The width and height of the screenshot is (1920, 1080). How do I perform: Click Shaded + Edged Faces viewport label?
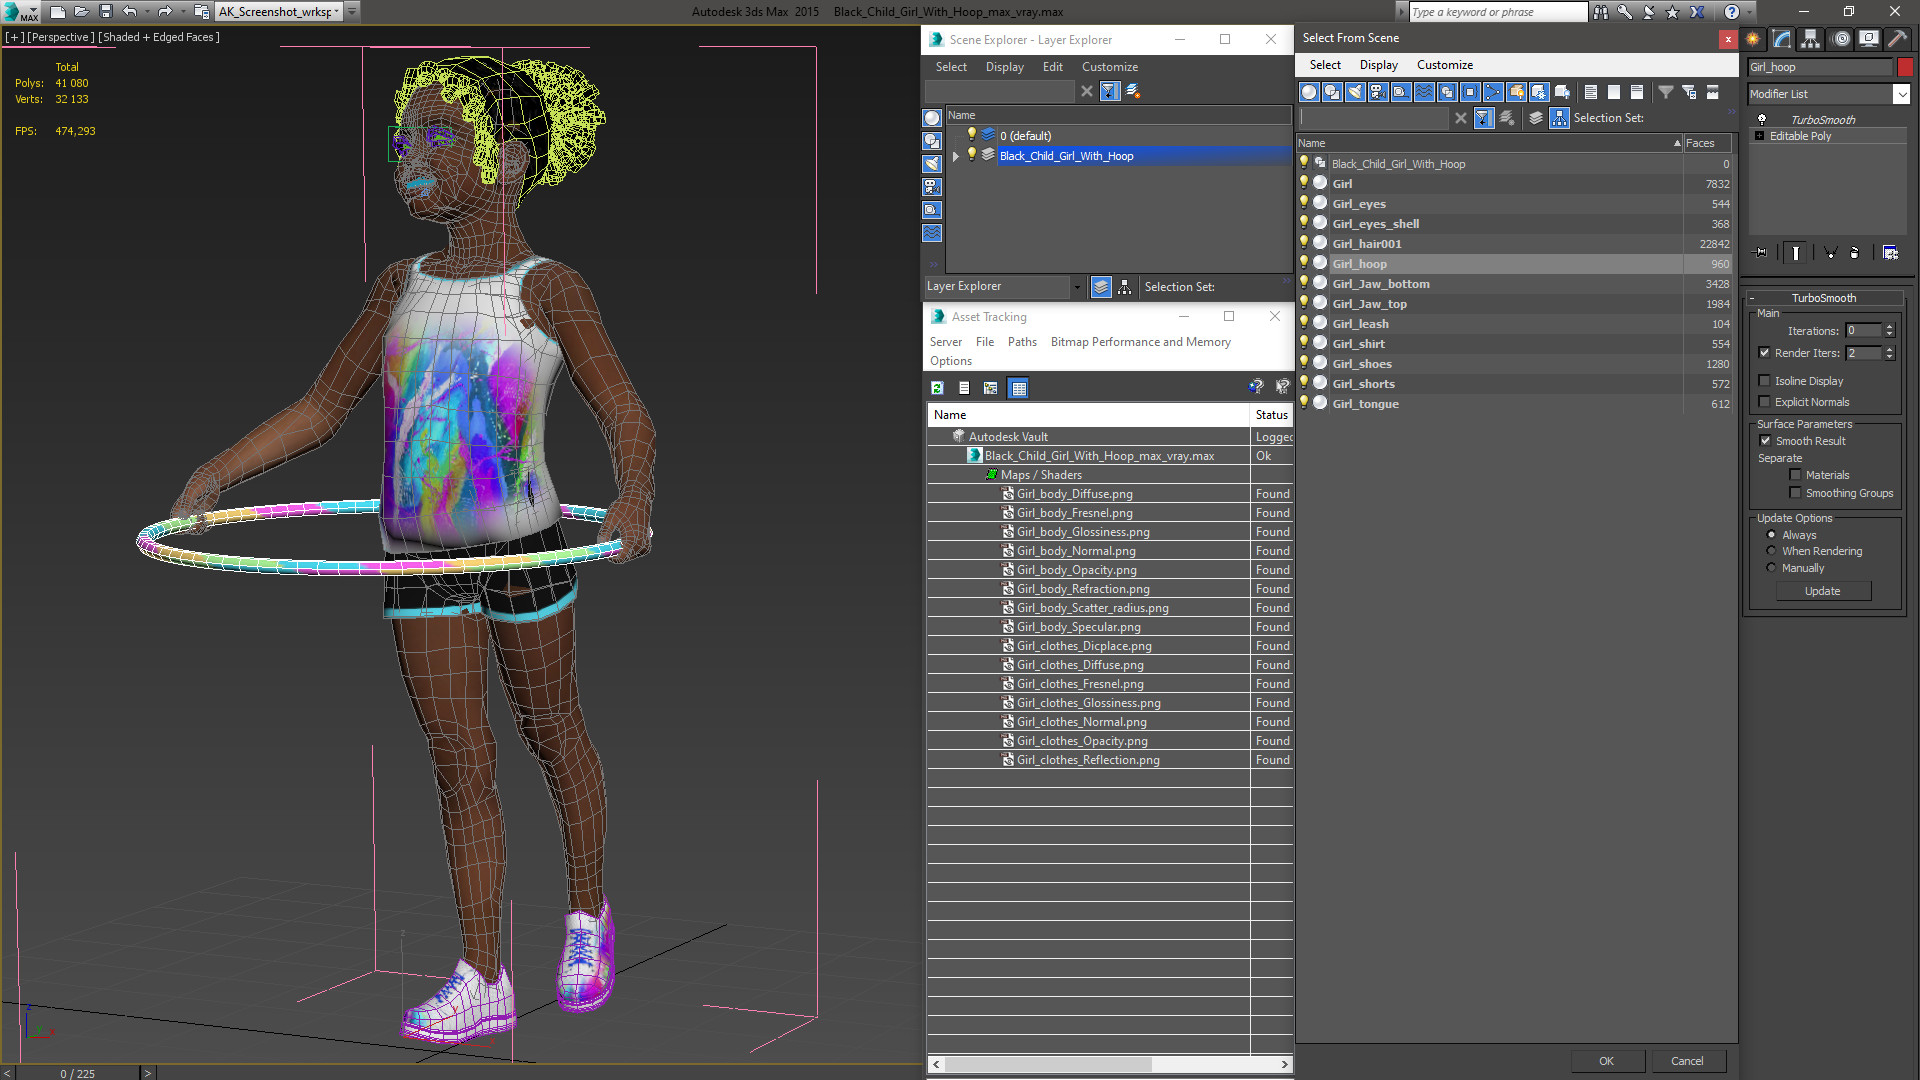[x=159, y=37]
